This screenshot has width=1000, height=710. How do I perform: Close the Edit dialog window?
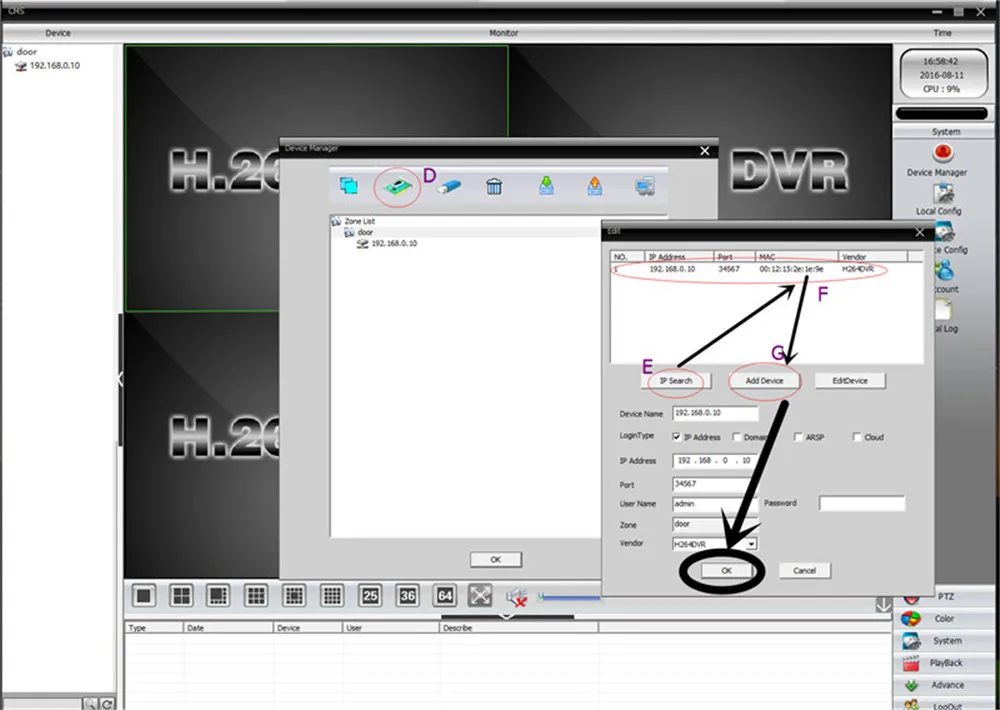pos(919,233)
